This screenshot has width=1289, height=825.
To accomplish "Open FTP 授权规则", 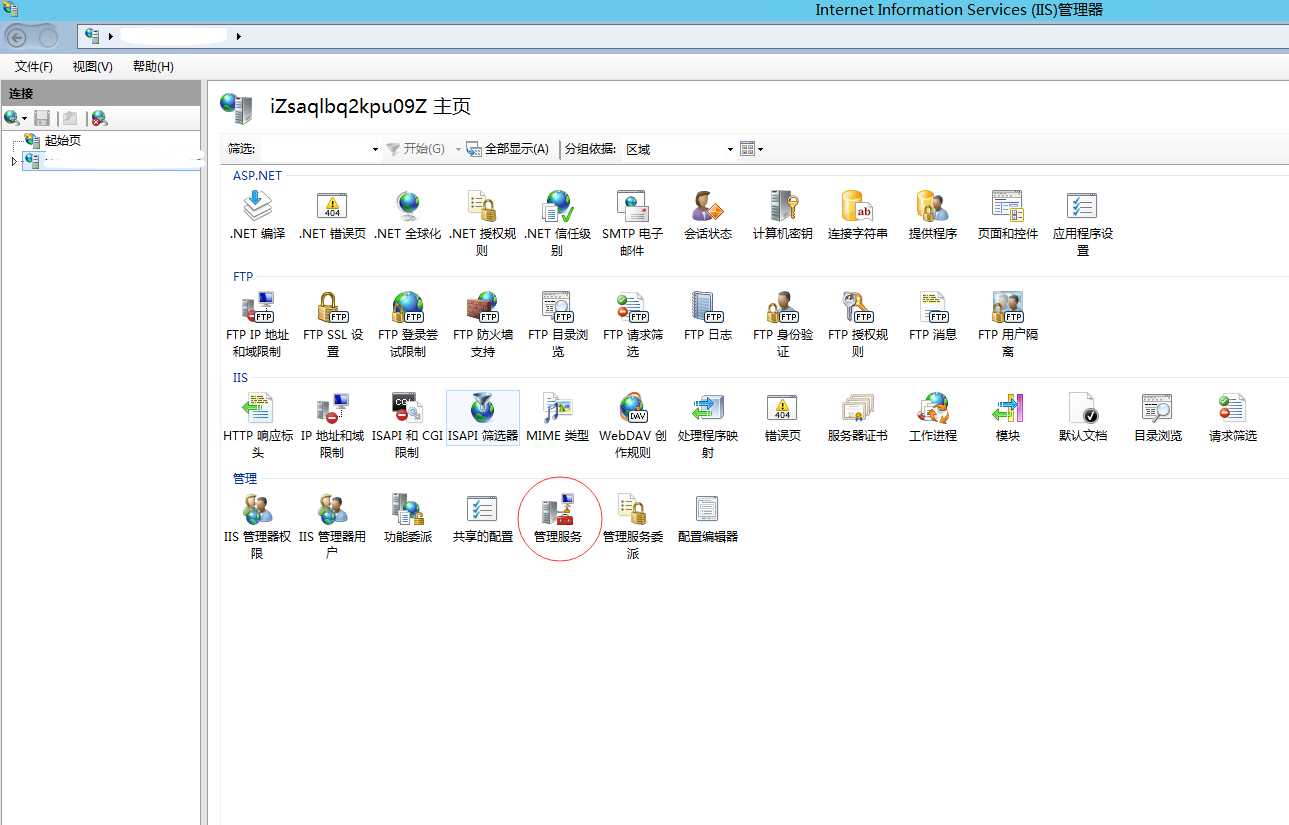I will [858, 325].
